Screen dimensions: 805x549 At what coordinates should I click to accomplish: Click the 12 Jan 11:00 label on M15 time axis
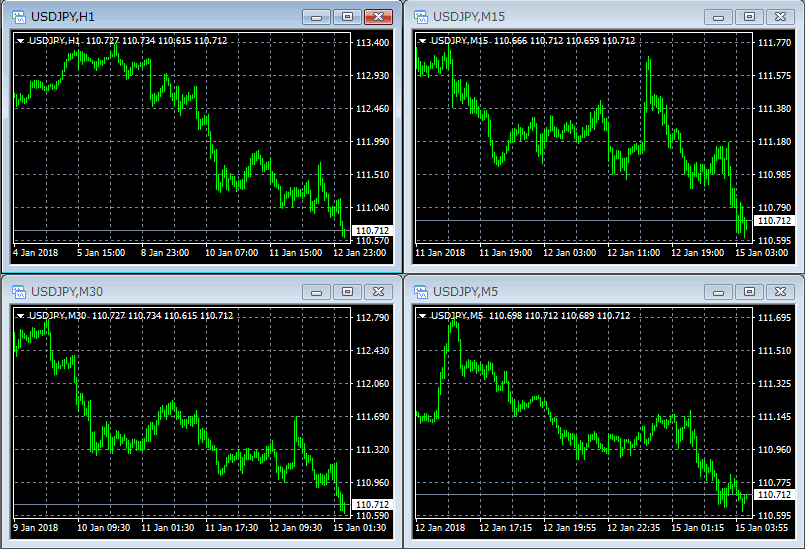[634, 253]
